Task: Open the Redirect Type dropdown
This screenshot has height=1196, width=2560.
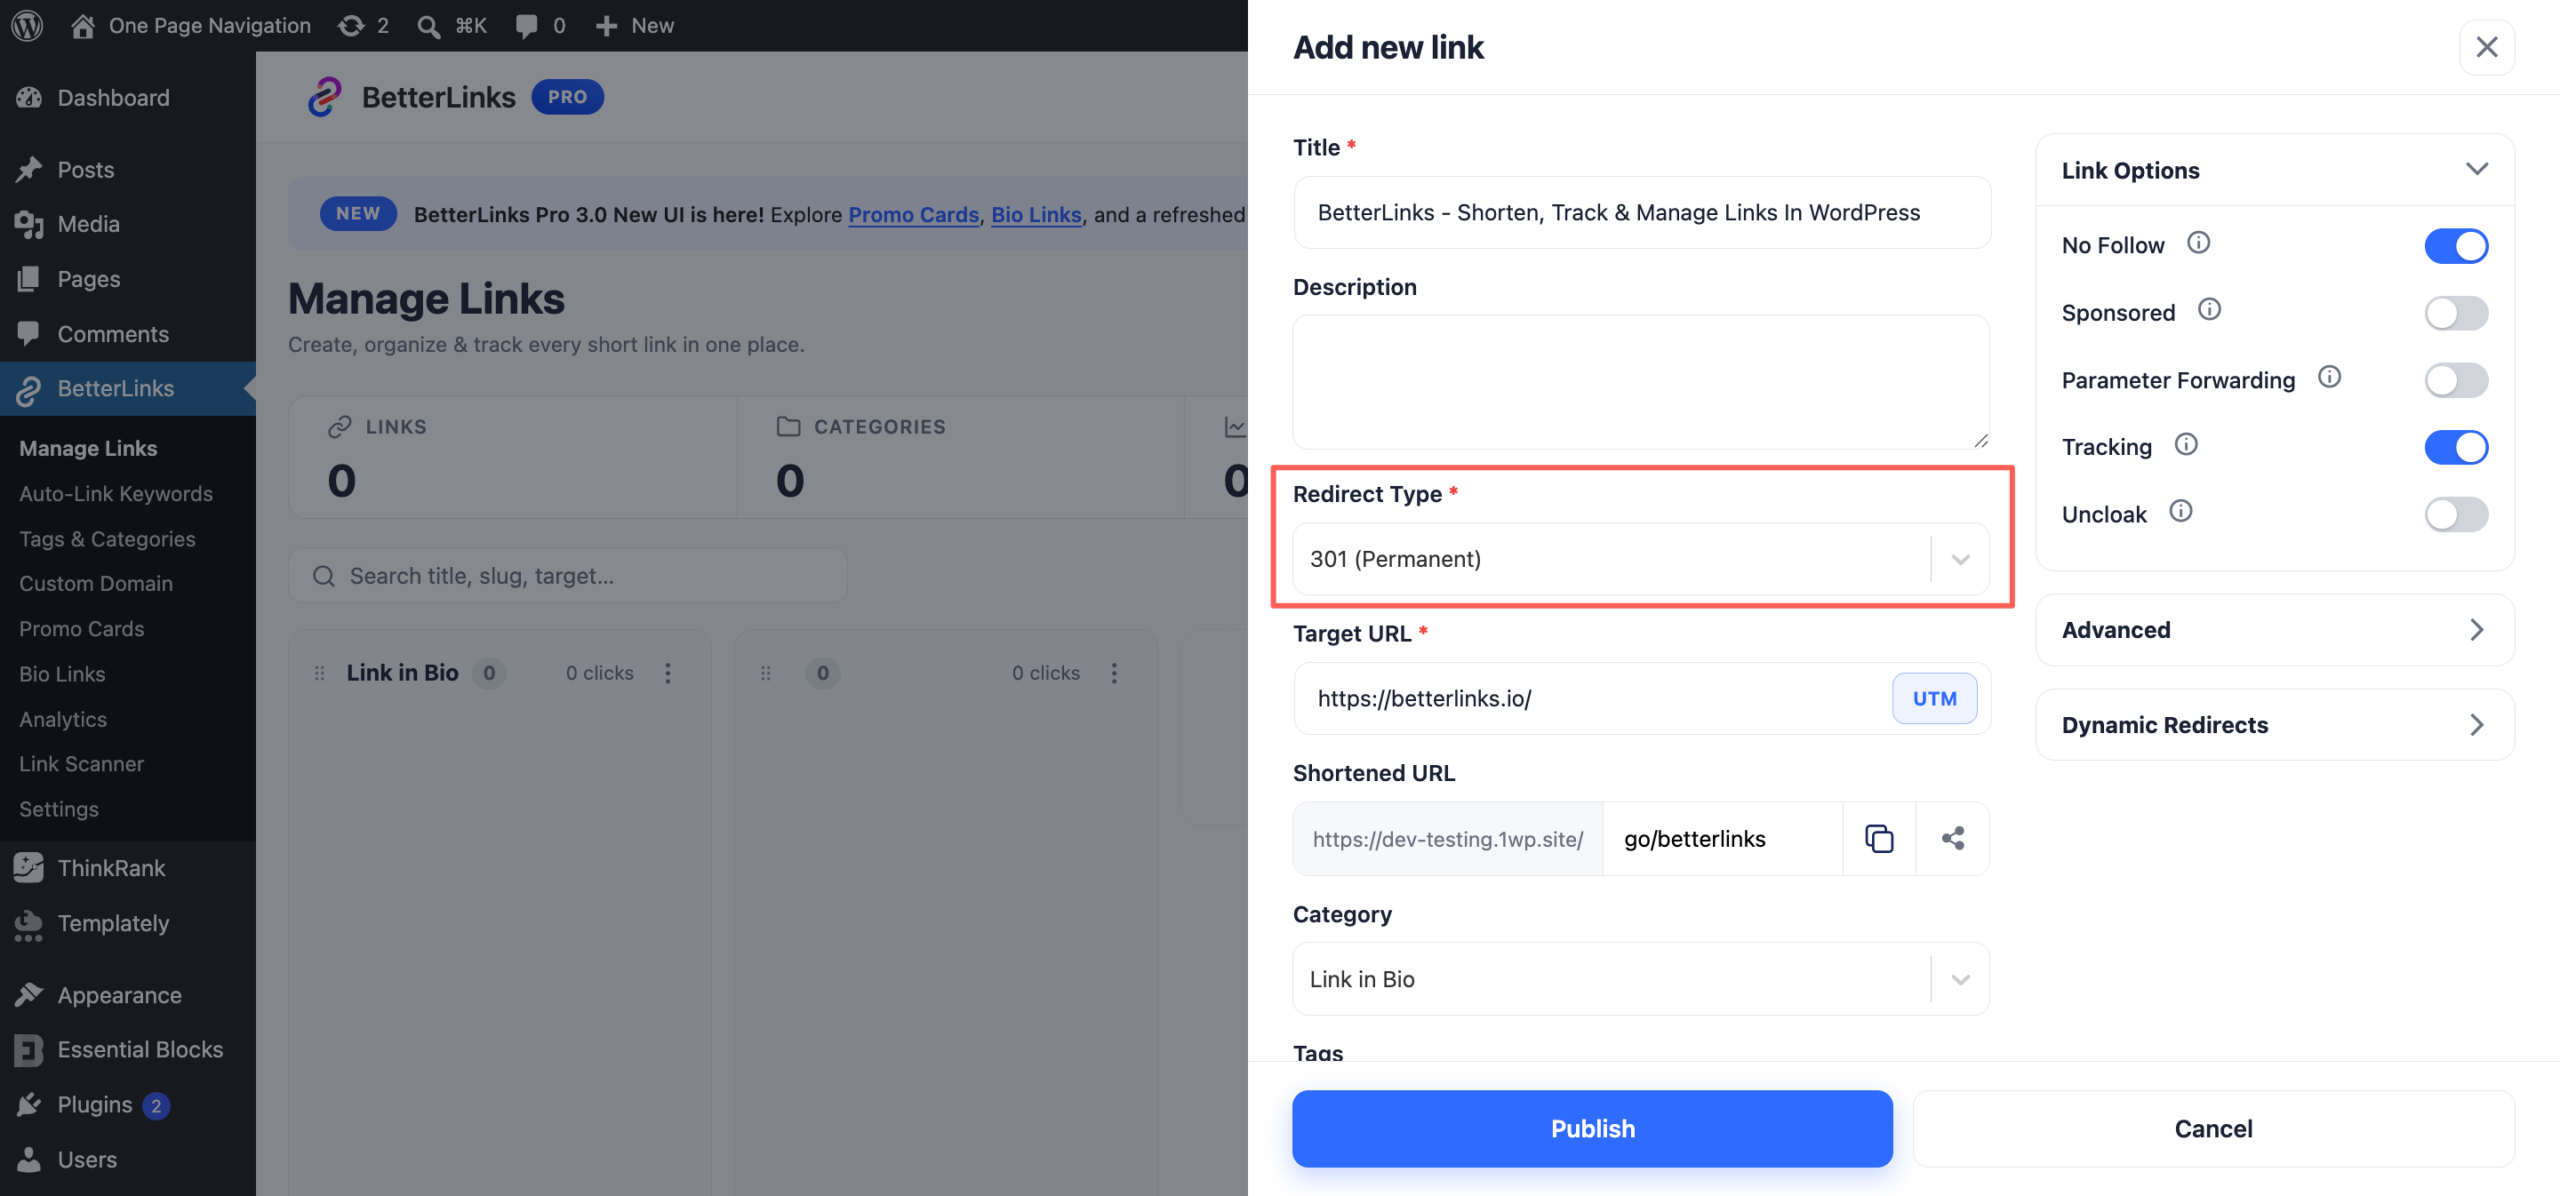Action: point(1641,559)
